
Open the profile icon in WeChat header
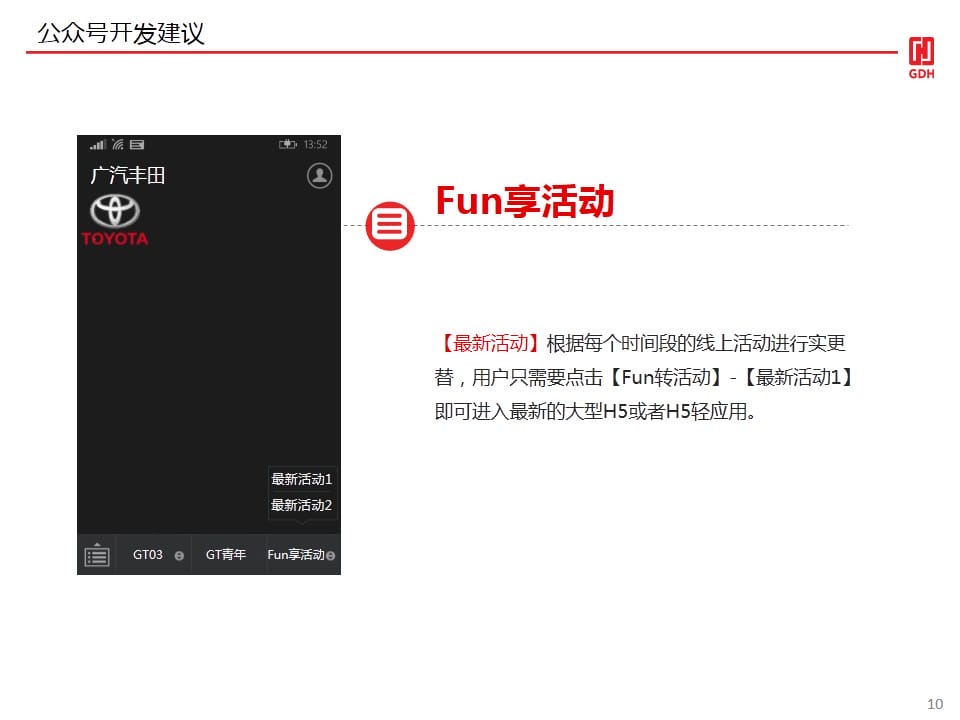pos(320,176)
